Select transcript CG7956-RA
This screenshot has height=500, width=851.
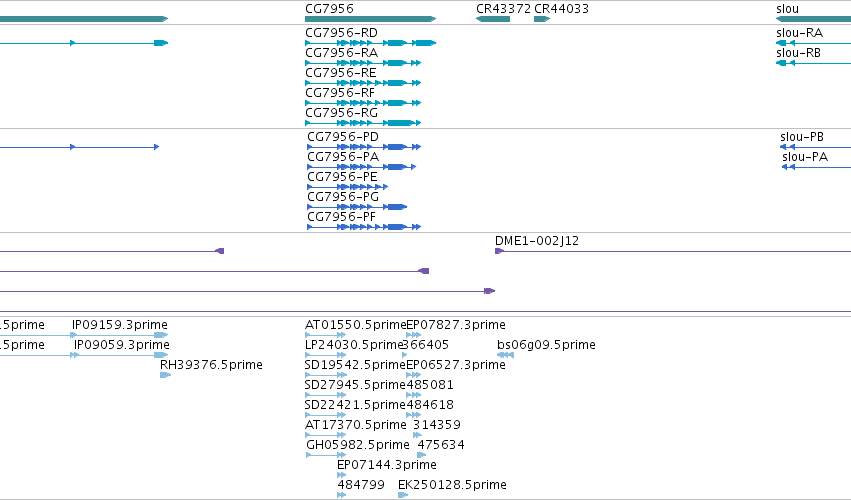point(363,63)
